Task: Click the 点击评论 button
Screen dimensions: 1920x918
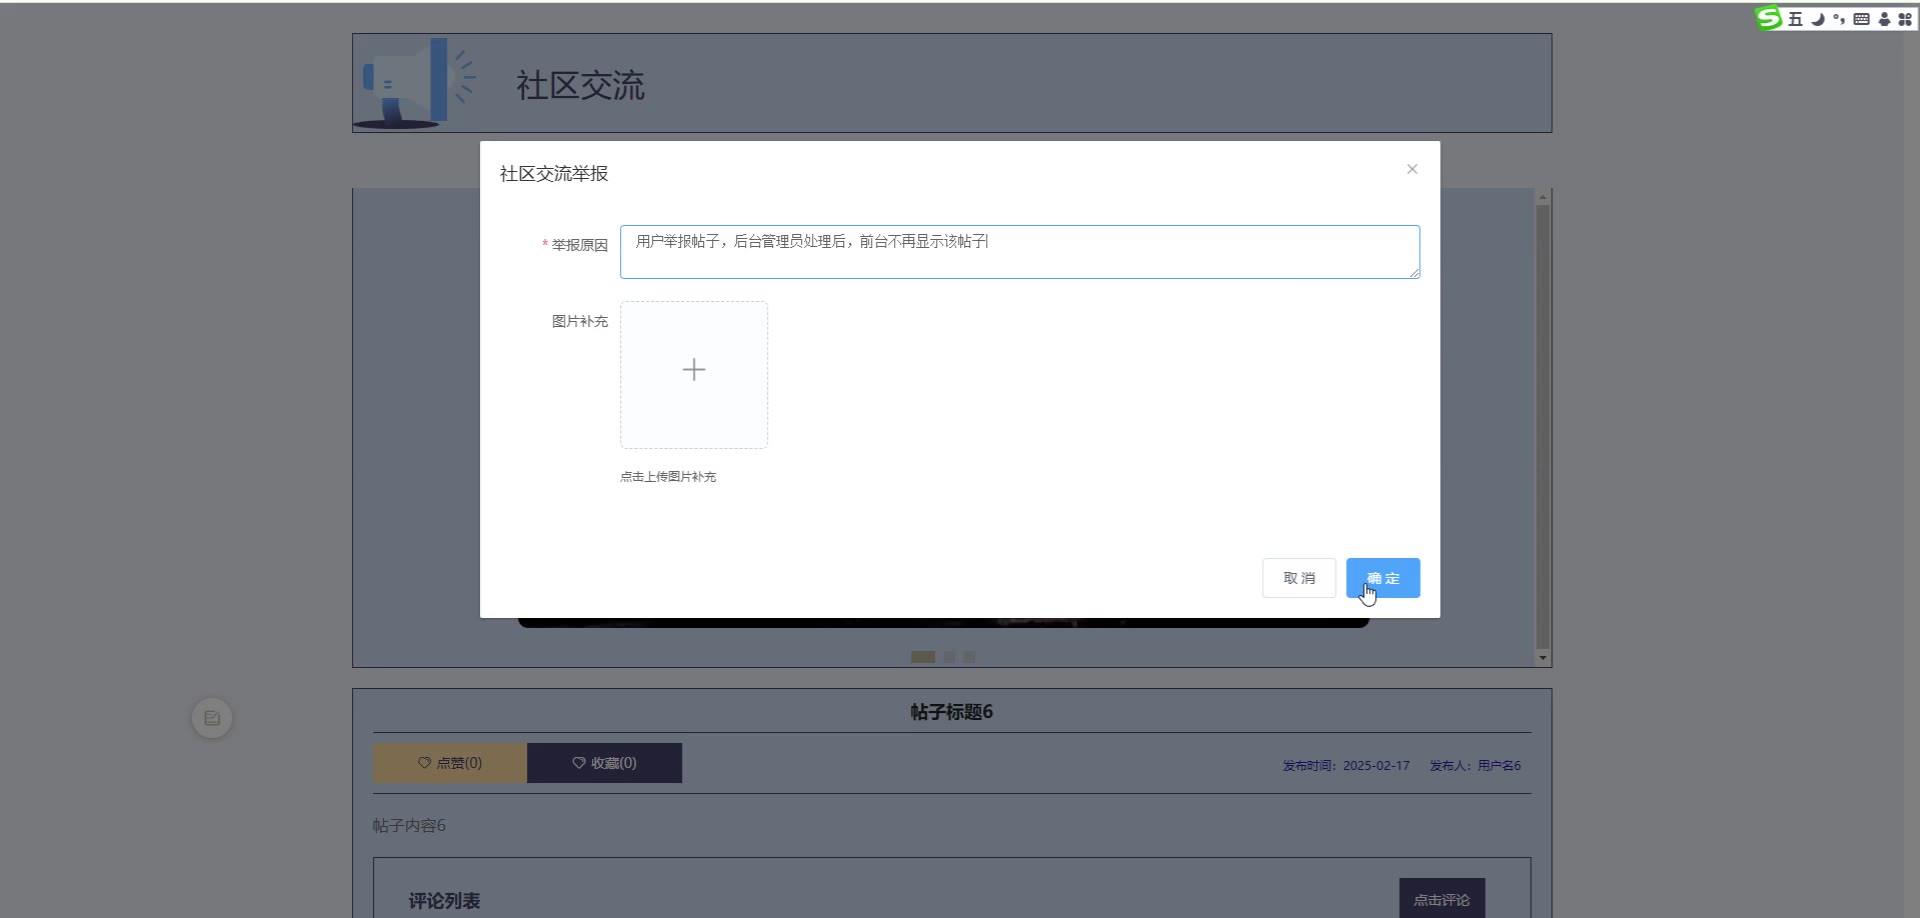Action: (1441, 899)
